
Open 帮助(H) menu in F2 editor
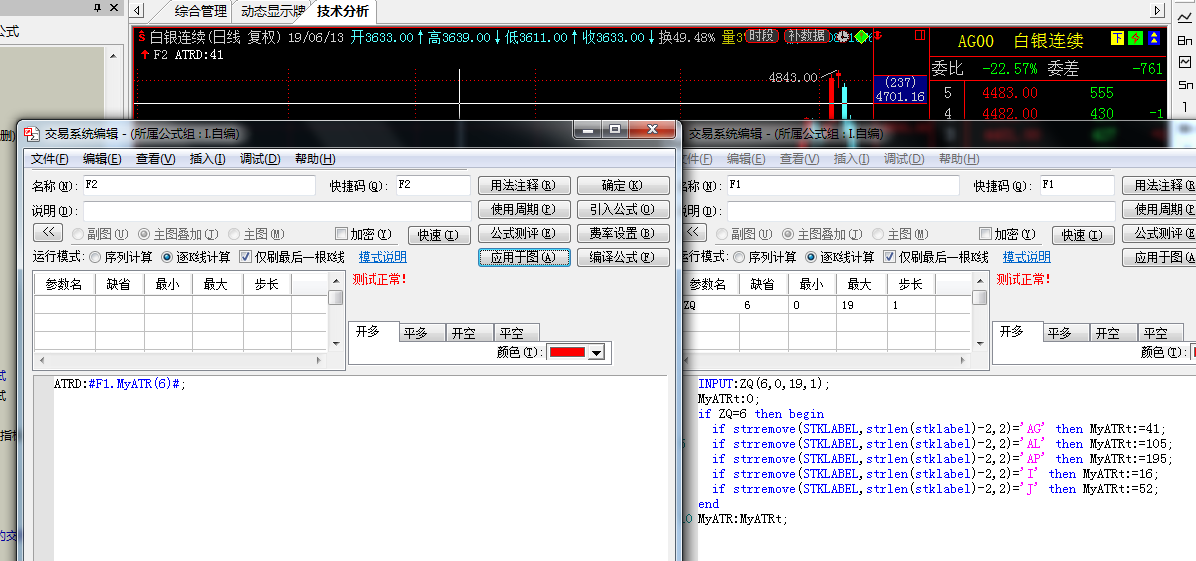pos(315,159)
